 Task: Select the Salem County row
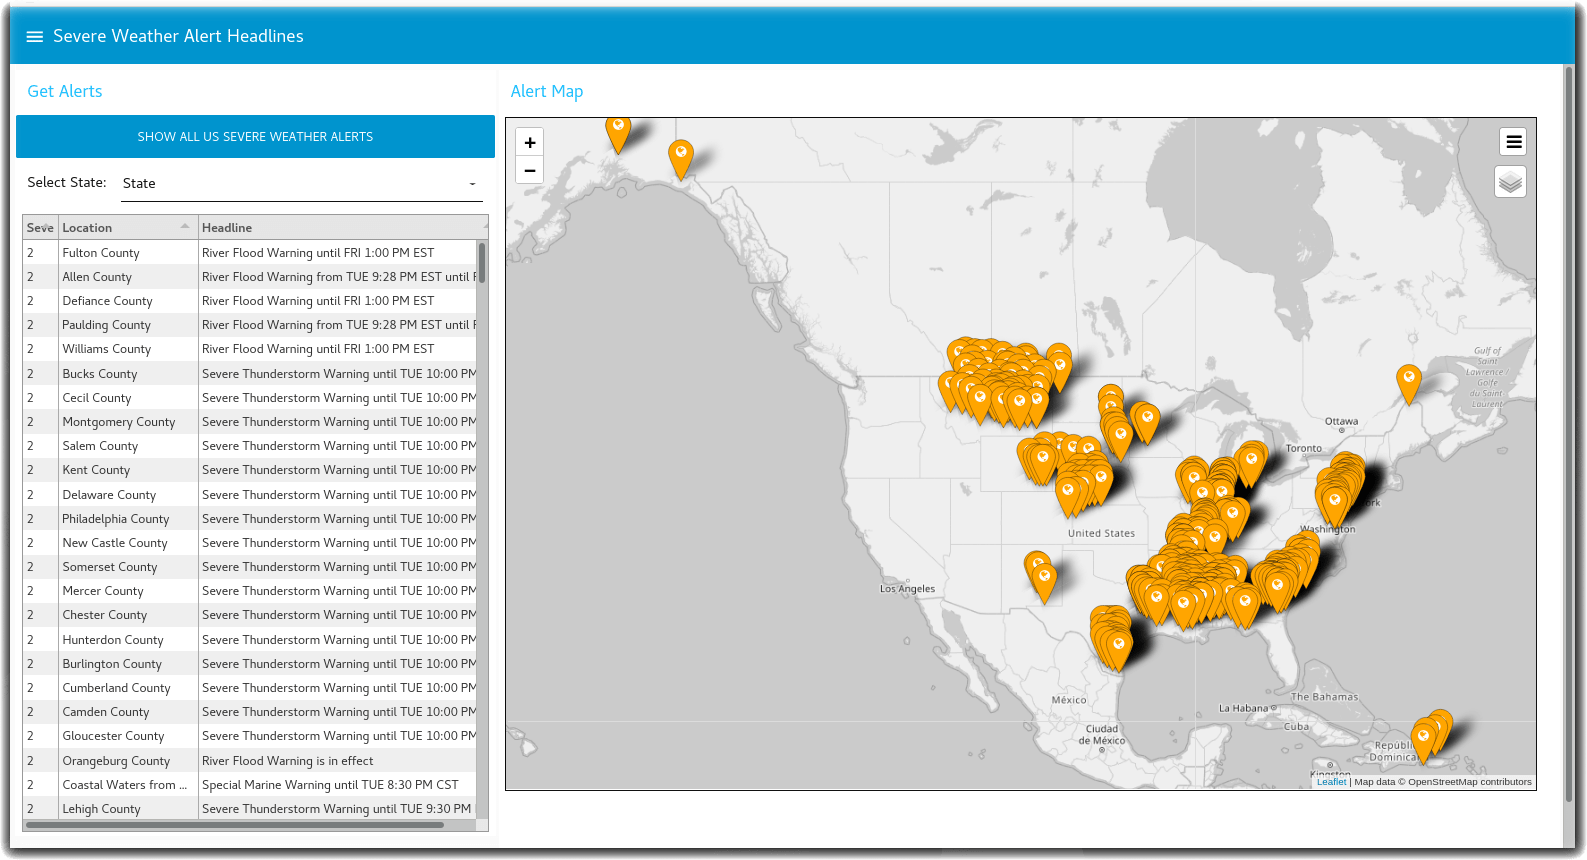[x=250, y=446]
